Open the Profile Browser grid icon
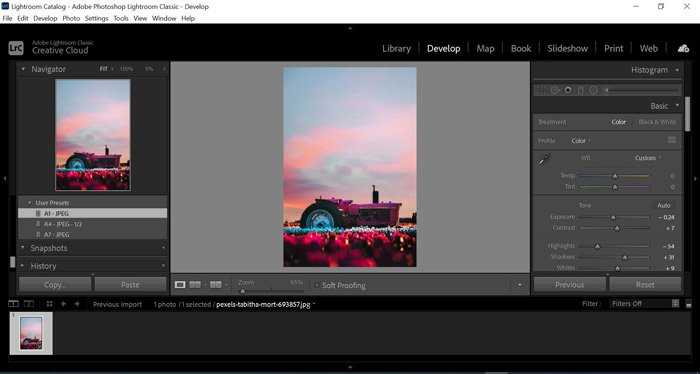 [672, 140]
